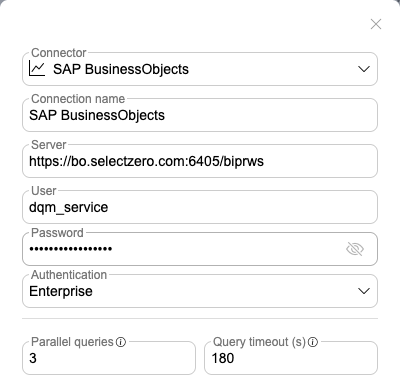Click the User field containing dqm_service

point(200,207)
